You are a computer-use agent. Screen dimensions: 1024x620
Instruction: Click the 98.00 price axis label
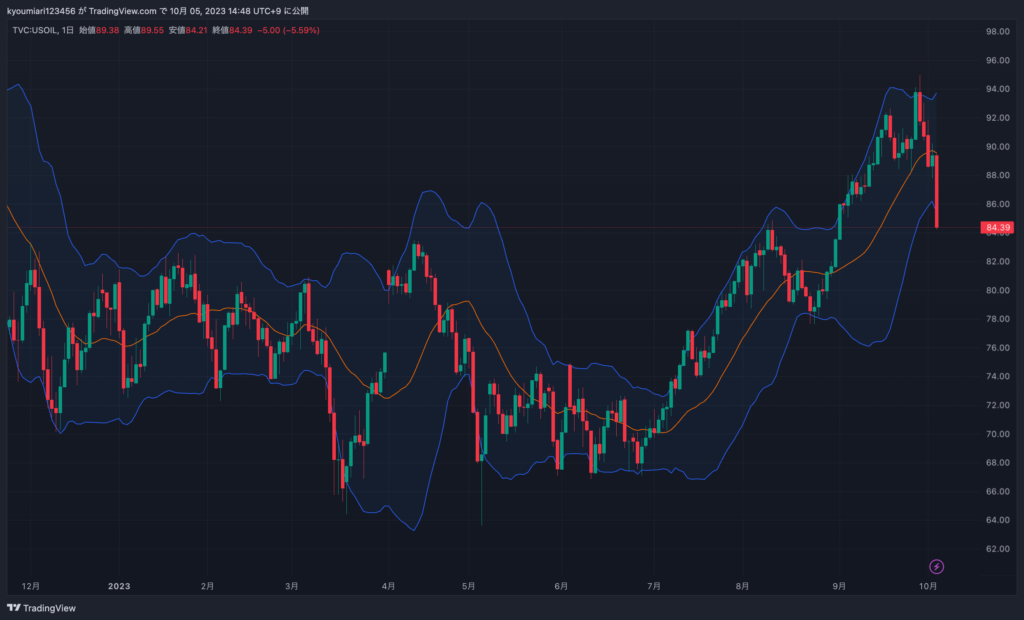(997, 31)
